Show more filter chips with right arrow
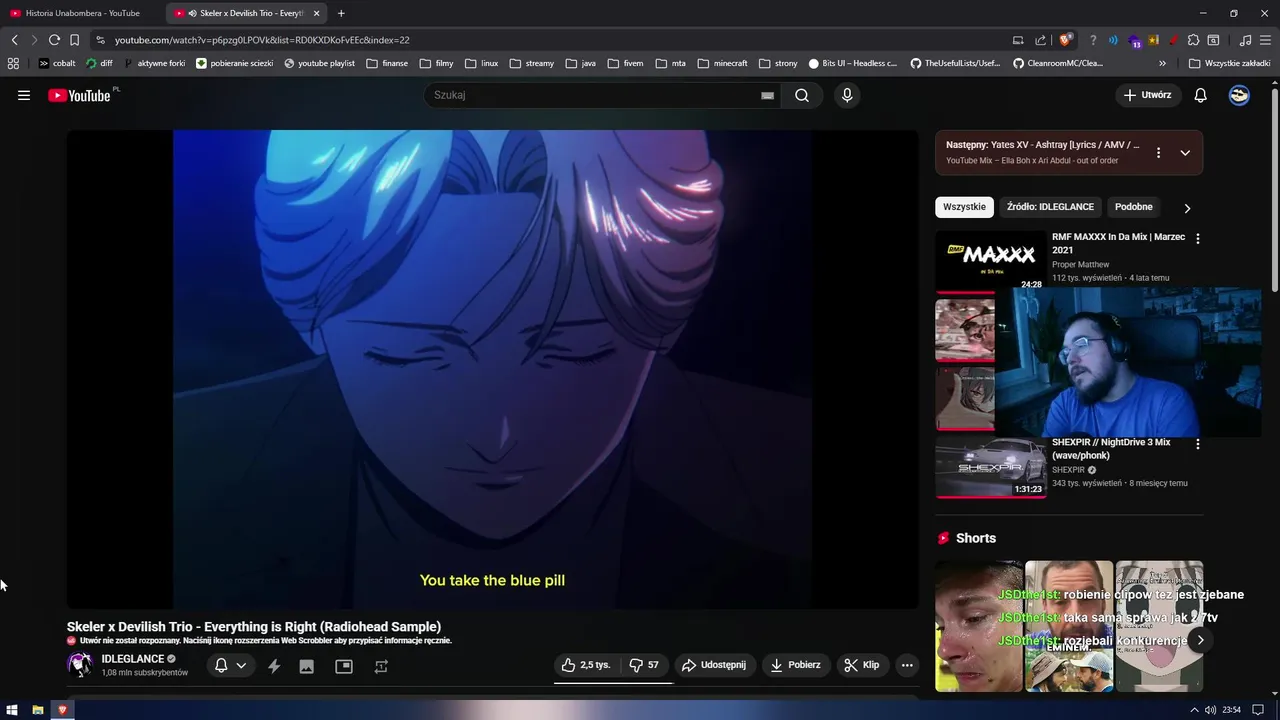 tap(1187, 208)
